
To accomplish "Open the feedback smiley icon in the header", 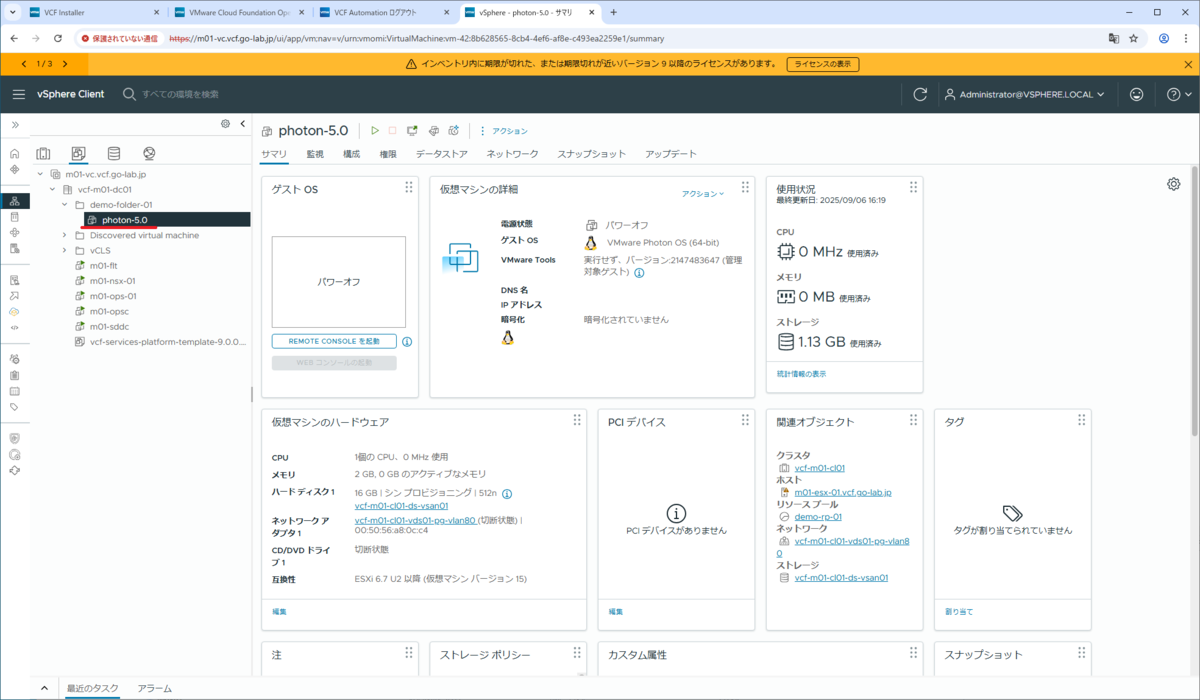I will (1137, 94).
